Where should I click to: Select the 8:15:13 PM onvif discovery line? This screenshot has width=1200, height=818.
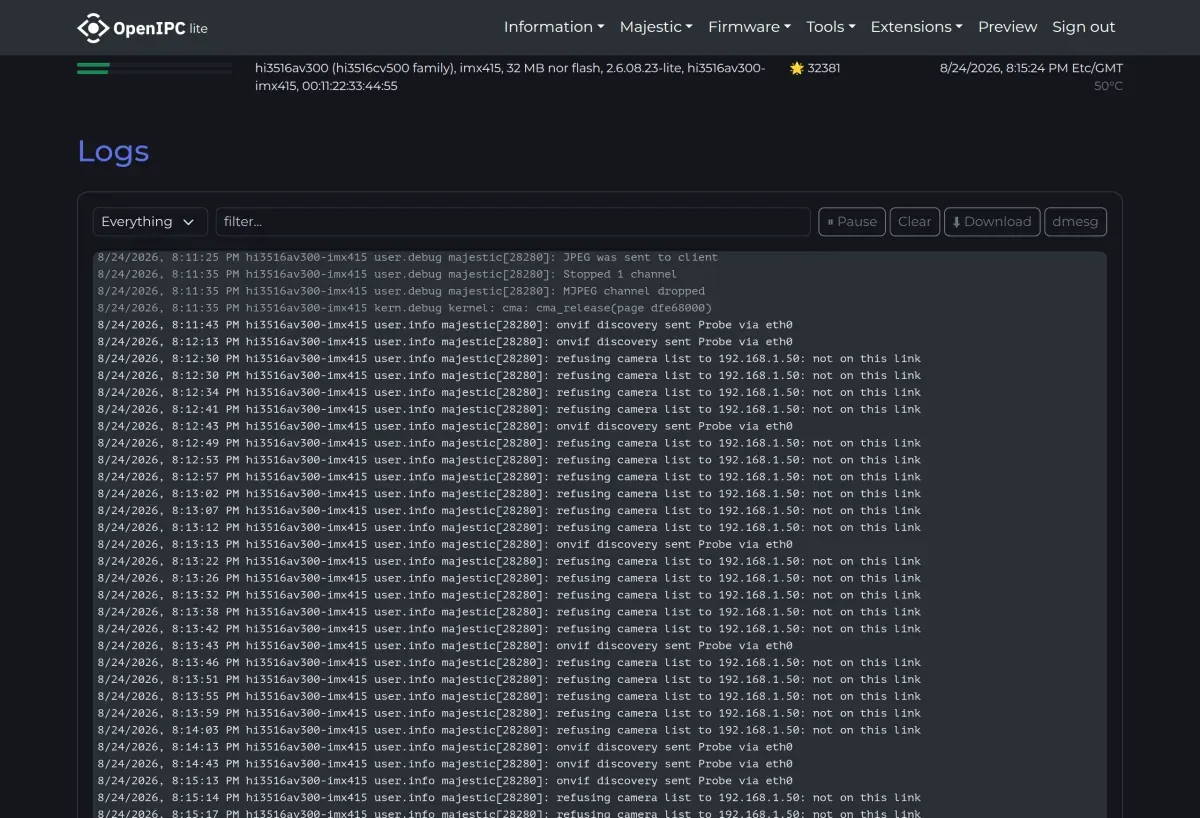click(445, 781)
